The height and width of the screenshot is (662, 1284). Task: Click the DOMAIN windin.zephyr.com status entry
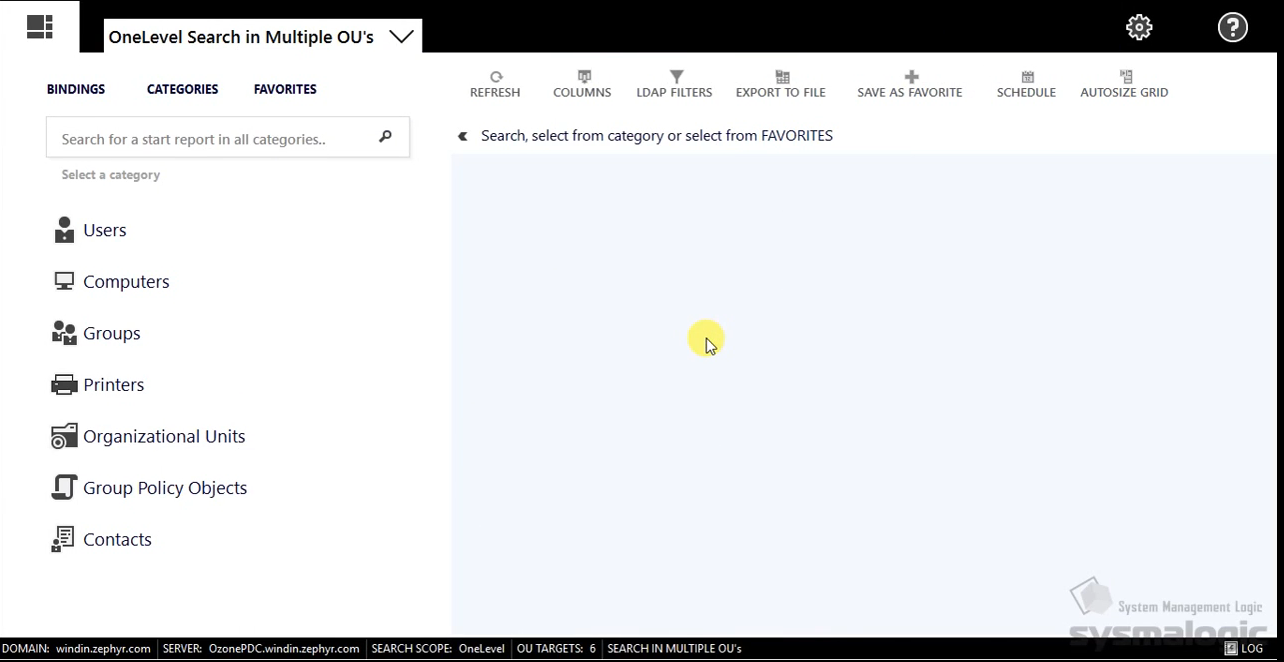(76, 649)
